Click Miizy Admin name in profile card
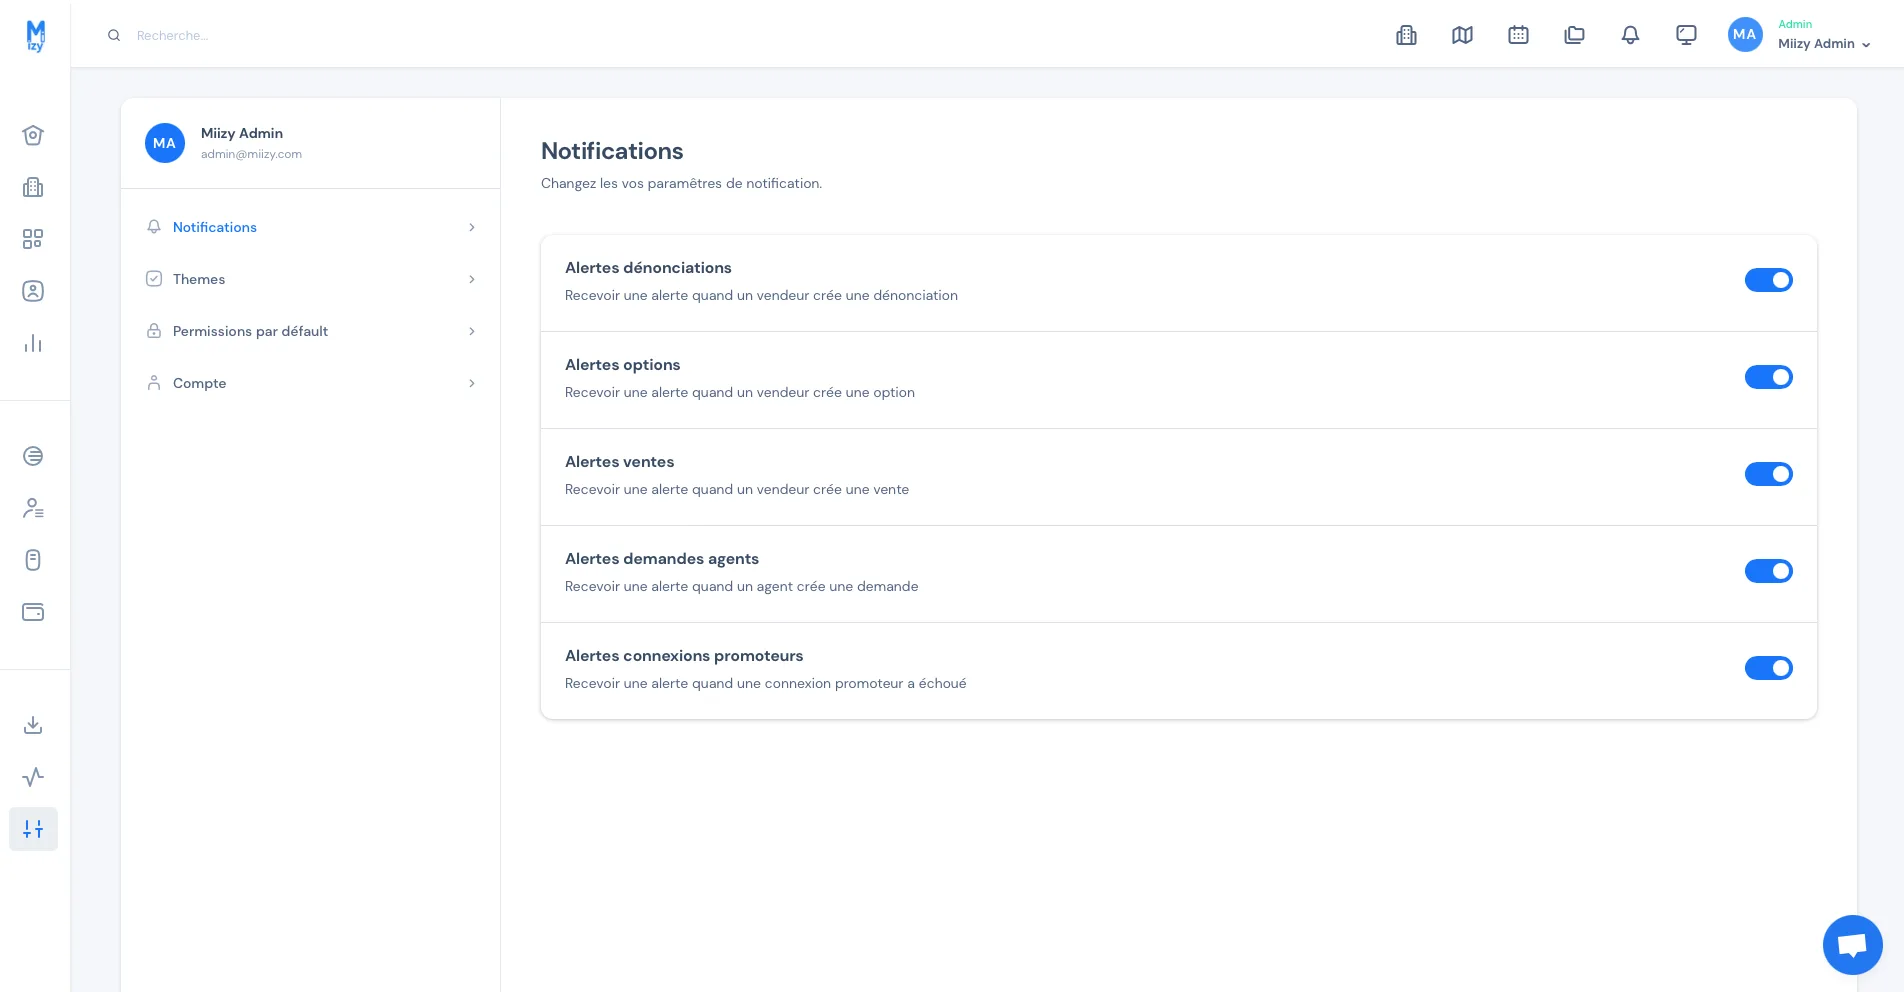This screenshot has width=1904, height=992. click(242, 133)
